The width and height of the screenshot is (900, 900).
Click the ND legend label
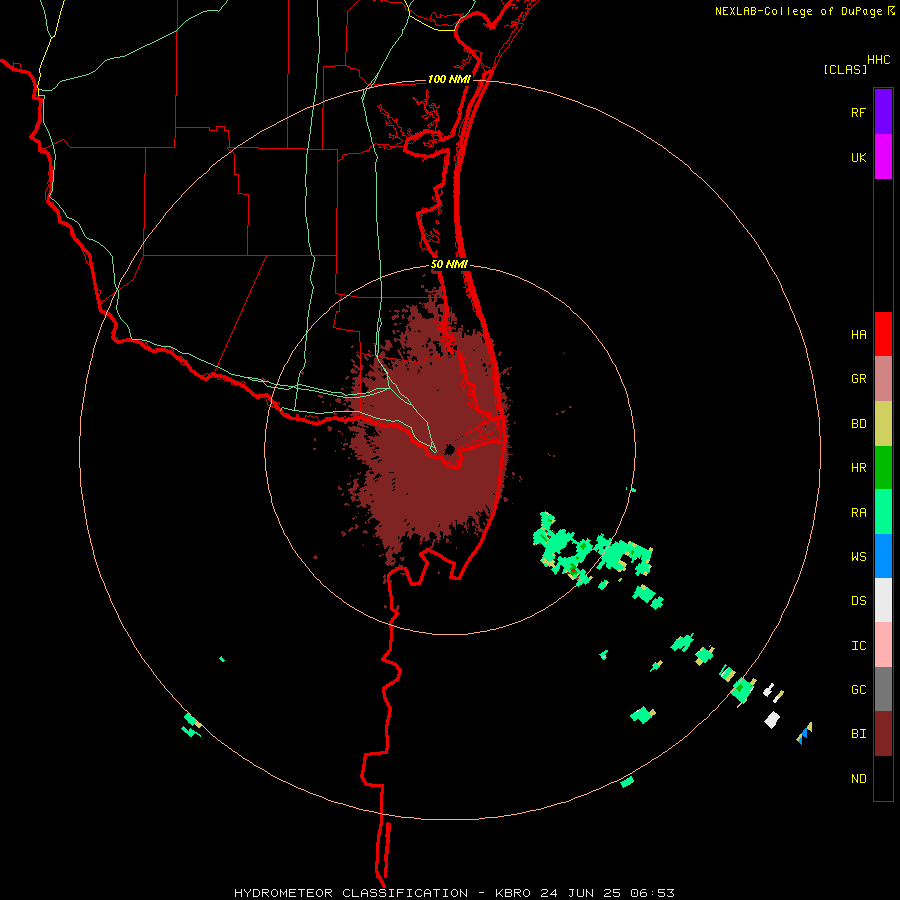coord(858,779)
